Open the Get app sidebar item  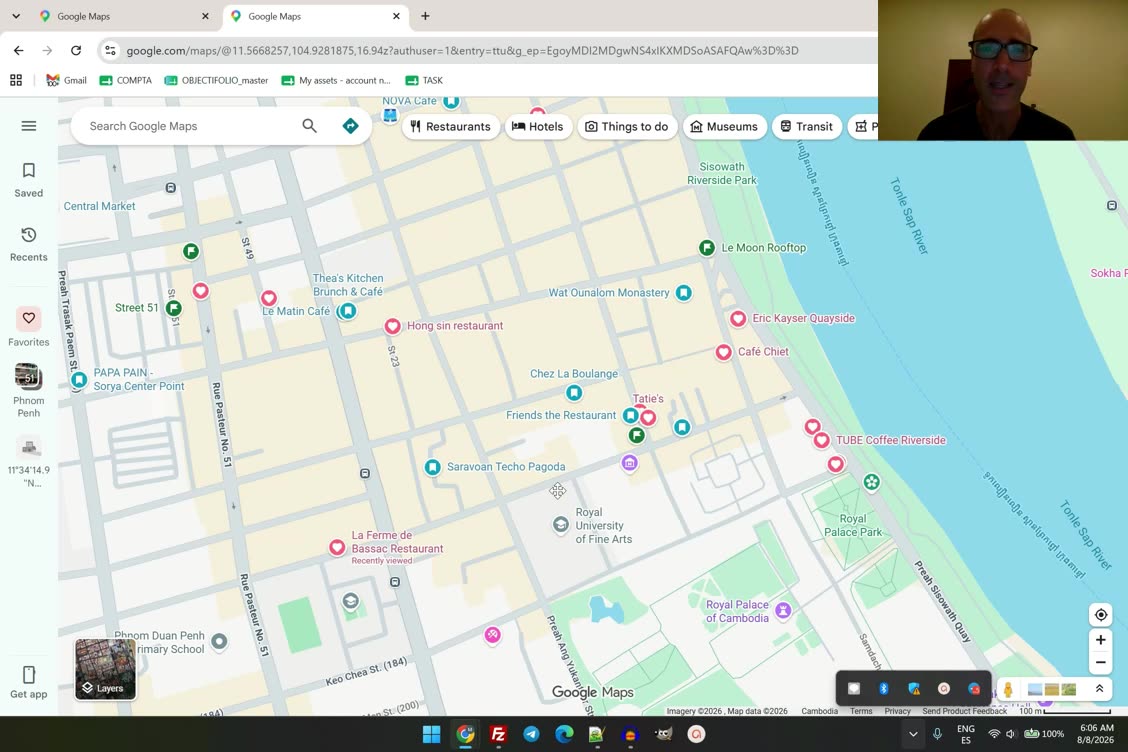[x=29, y=682]
